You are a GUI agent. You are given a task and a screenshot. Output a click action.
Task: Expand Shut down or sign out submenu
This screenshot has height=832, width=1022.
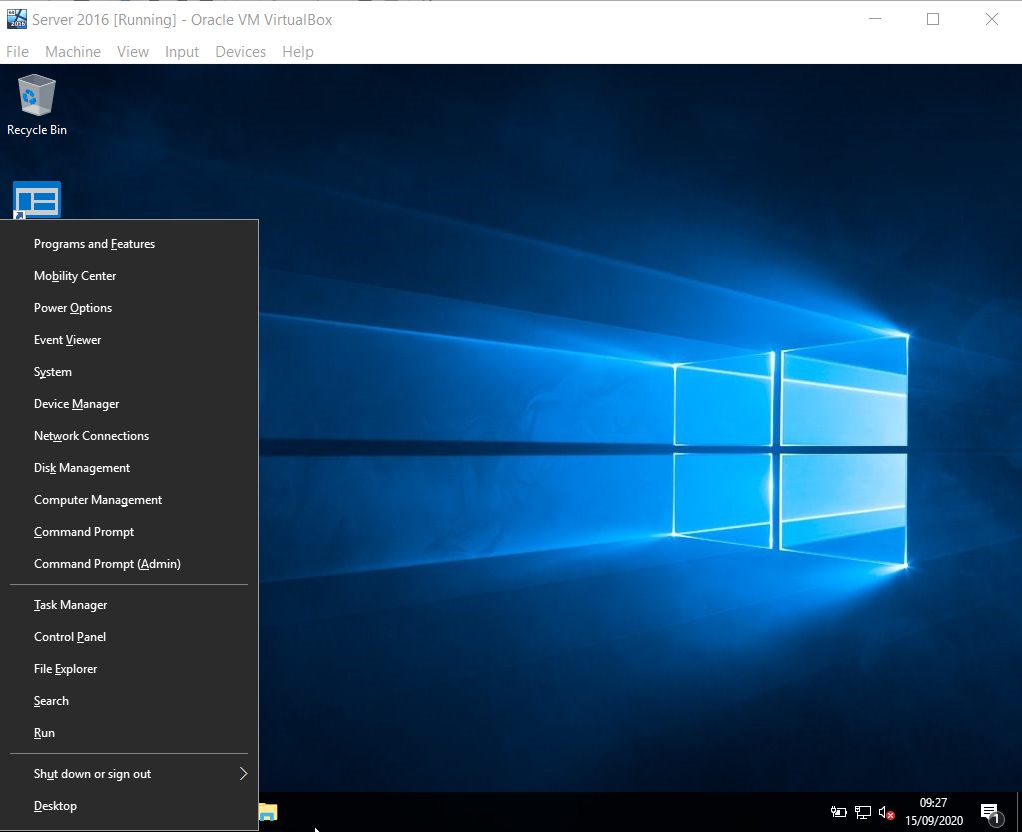[x=129, y=773]
